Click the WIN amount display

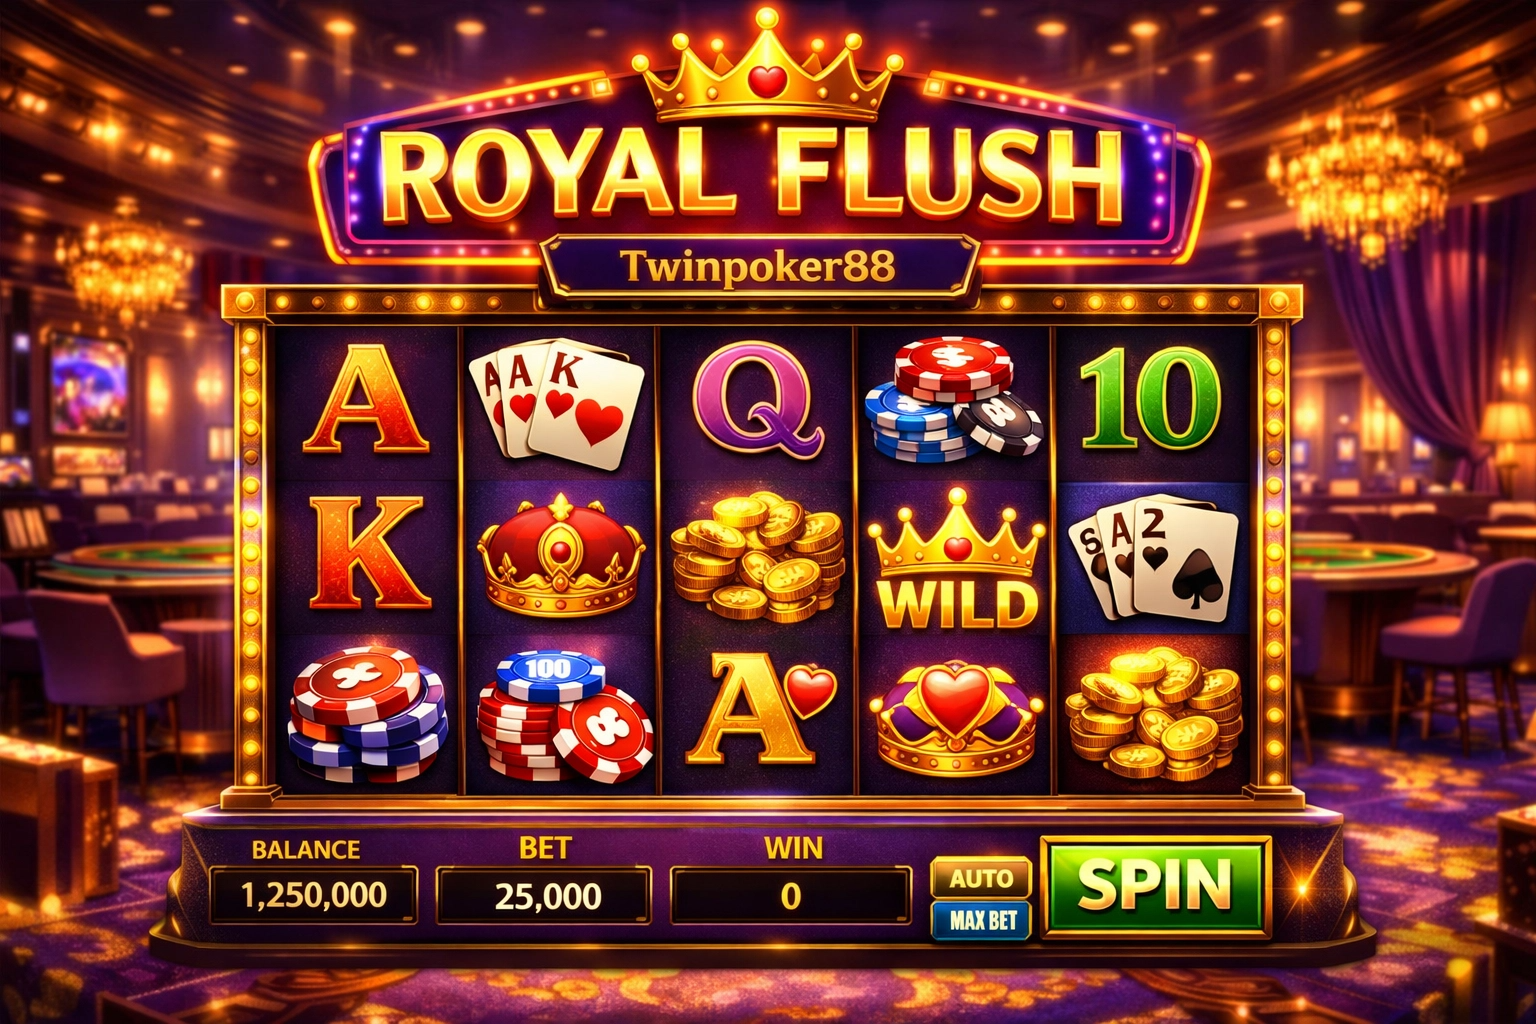pos(790,895)
